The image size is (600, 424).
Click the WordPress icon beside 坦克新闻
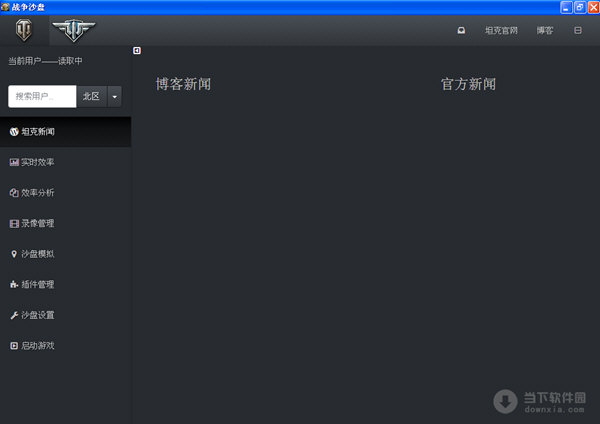tap(14, 132)
